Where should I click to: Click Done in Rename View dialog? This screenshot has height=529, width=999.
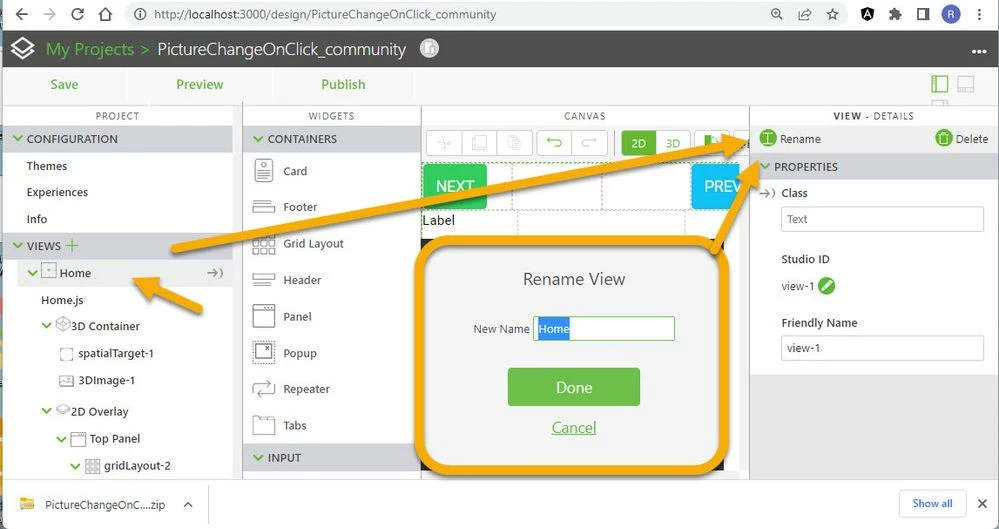(x=573, y=387)
